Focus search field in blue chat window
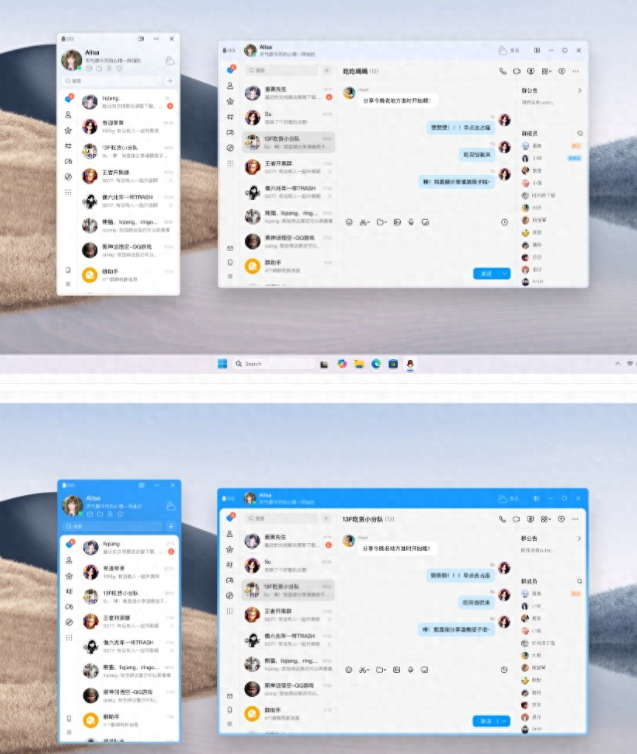 281,518
